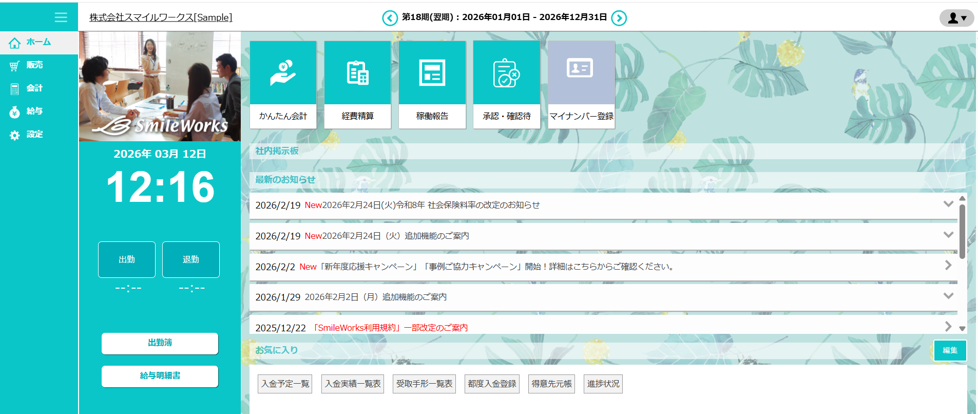The image size is (978, 414).
Task: Click the 編集 favorites edit button
Action: coord(950,350)
